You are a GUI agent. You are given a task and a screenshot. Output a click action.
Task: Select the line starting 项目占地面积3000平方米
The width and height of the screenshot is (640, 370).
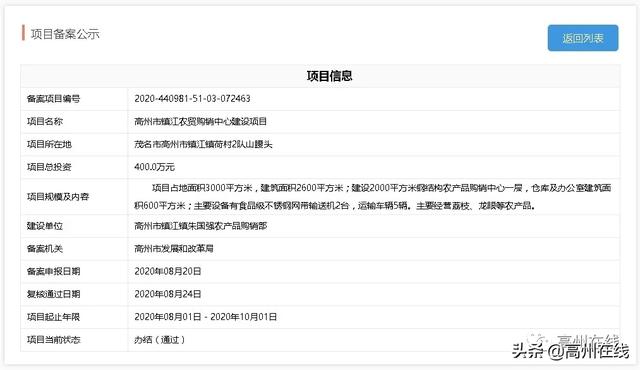click(381, 188)
